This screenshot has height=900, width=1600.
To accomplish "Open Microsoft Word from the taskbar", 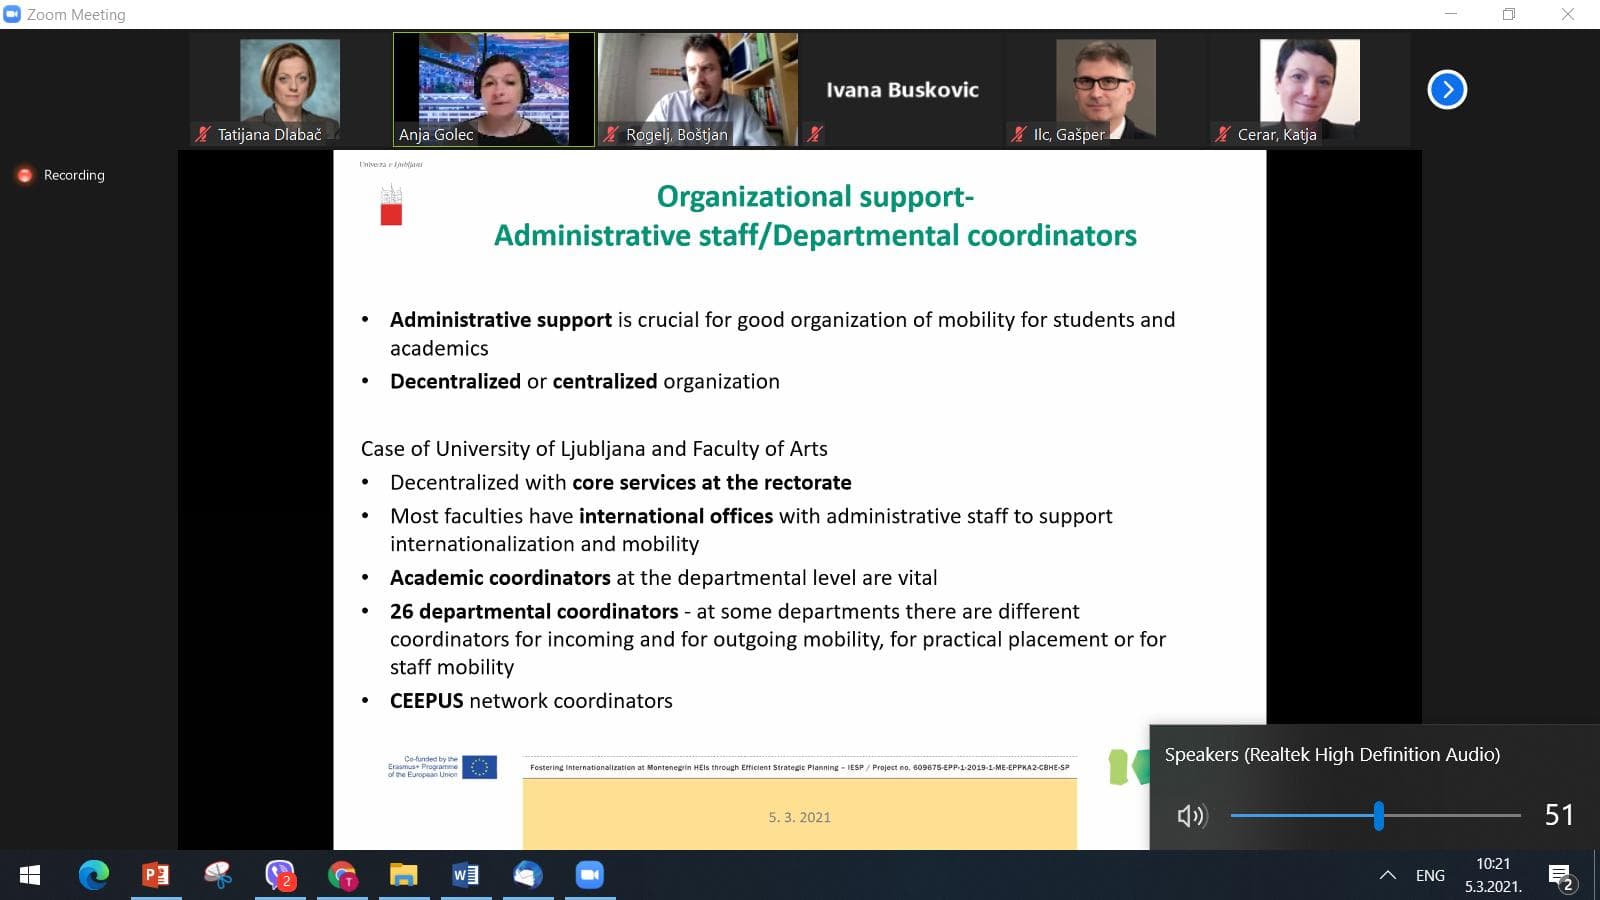I will coord(466,876).
